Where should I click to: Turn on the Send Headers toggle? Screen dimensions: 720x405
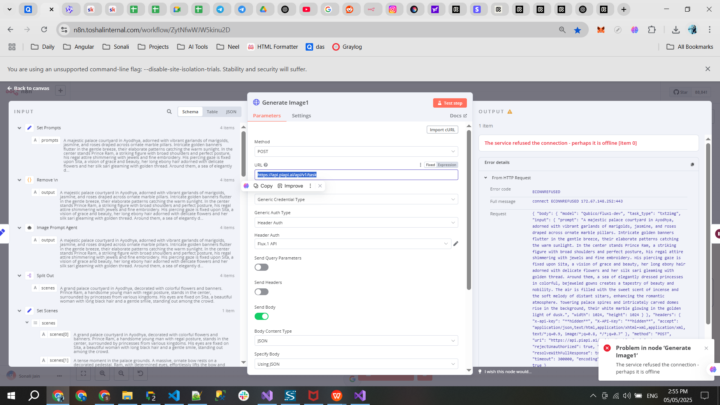(x=261, y=293)
